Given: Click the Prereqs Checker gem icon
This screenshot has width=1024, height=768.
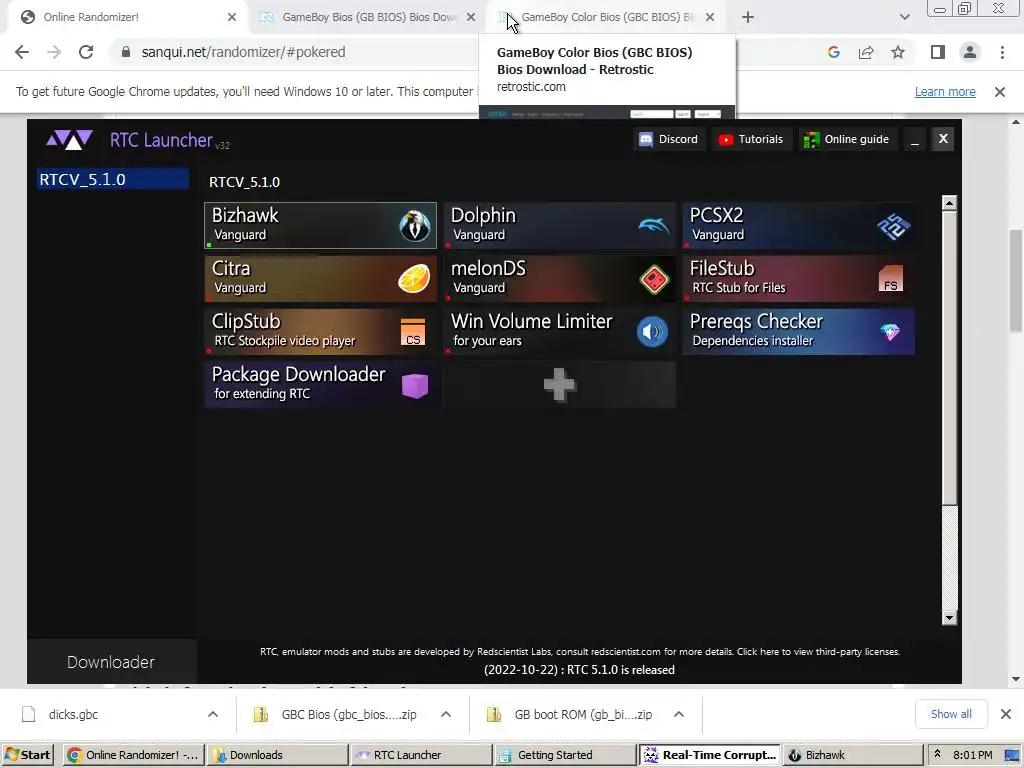Looking at the screenshot, I should tap(890, 332).
